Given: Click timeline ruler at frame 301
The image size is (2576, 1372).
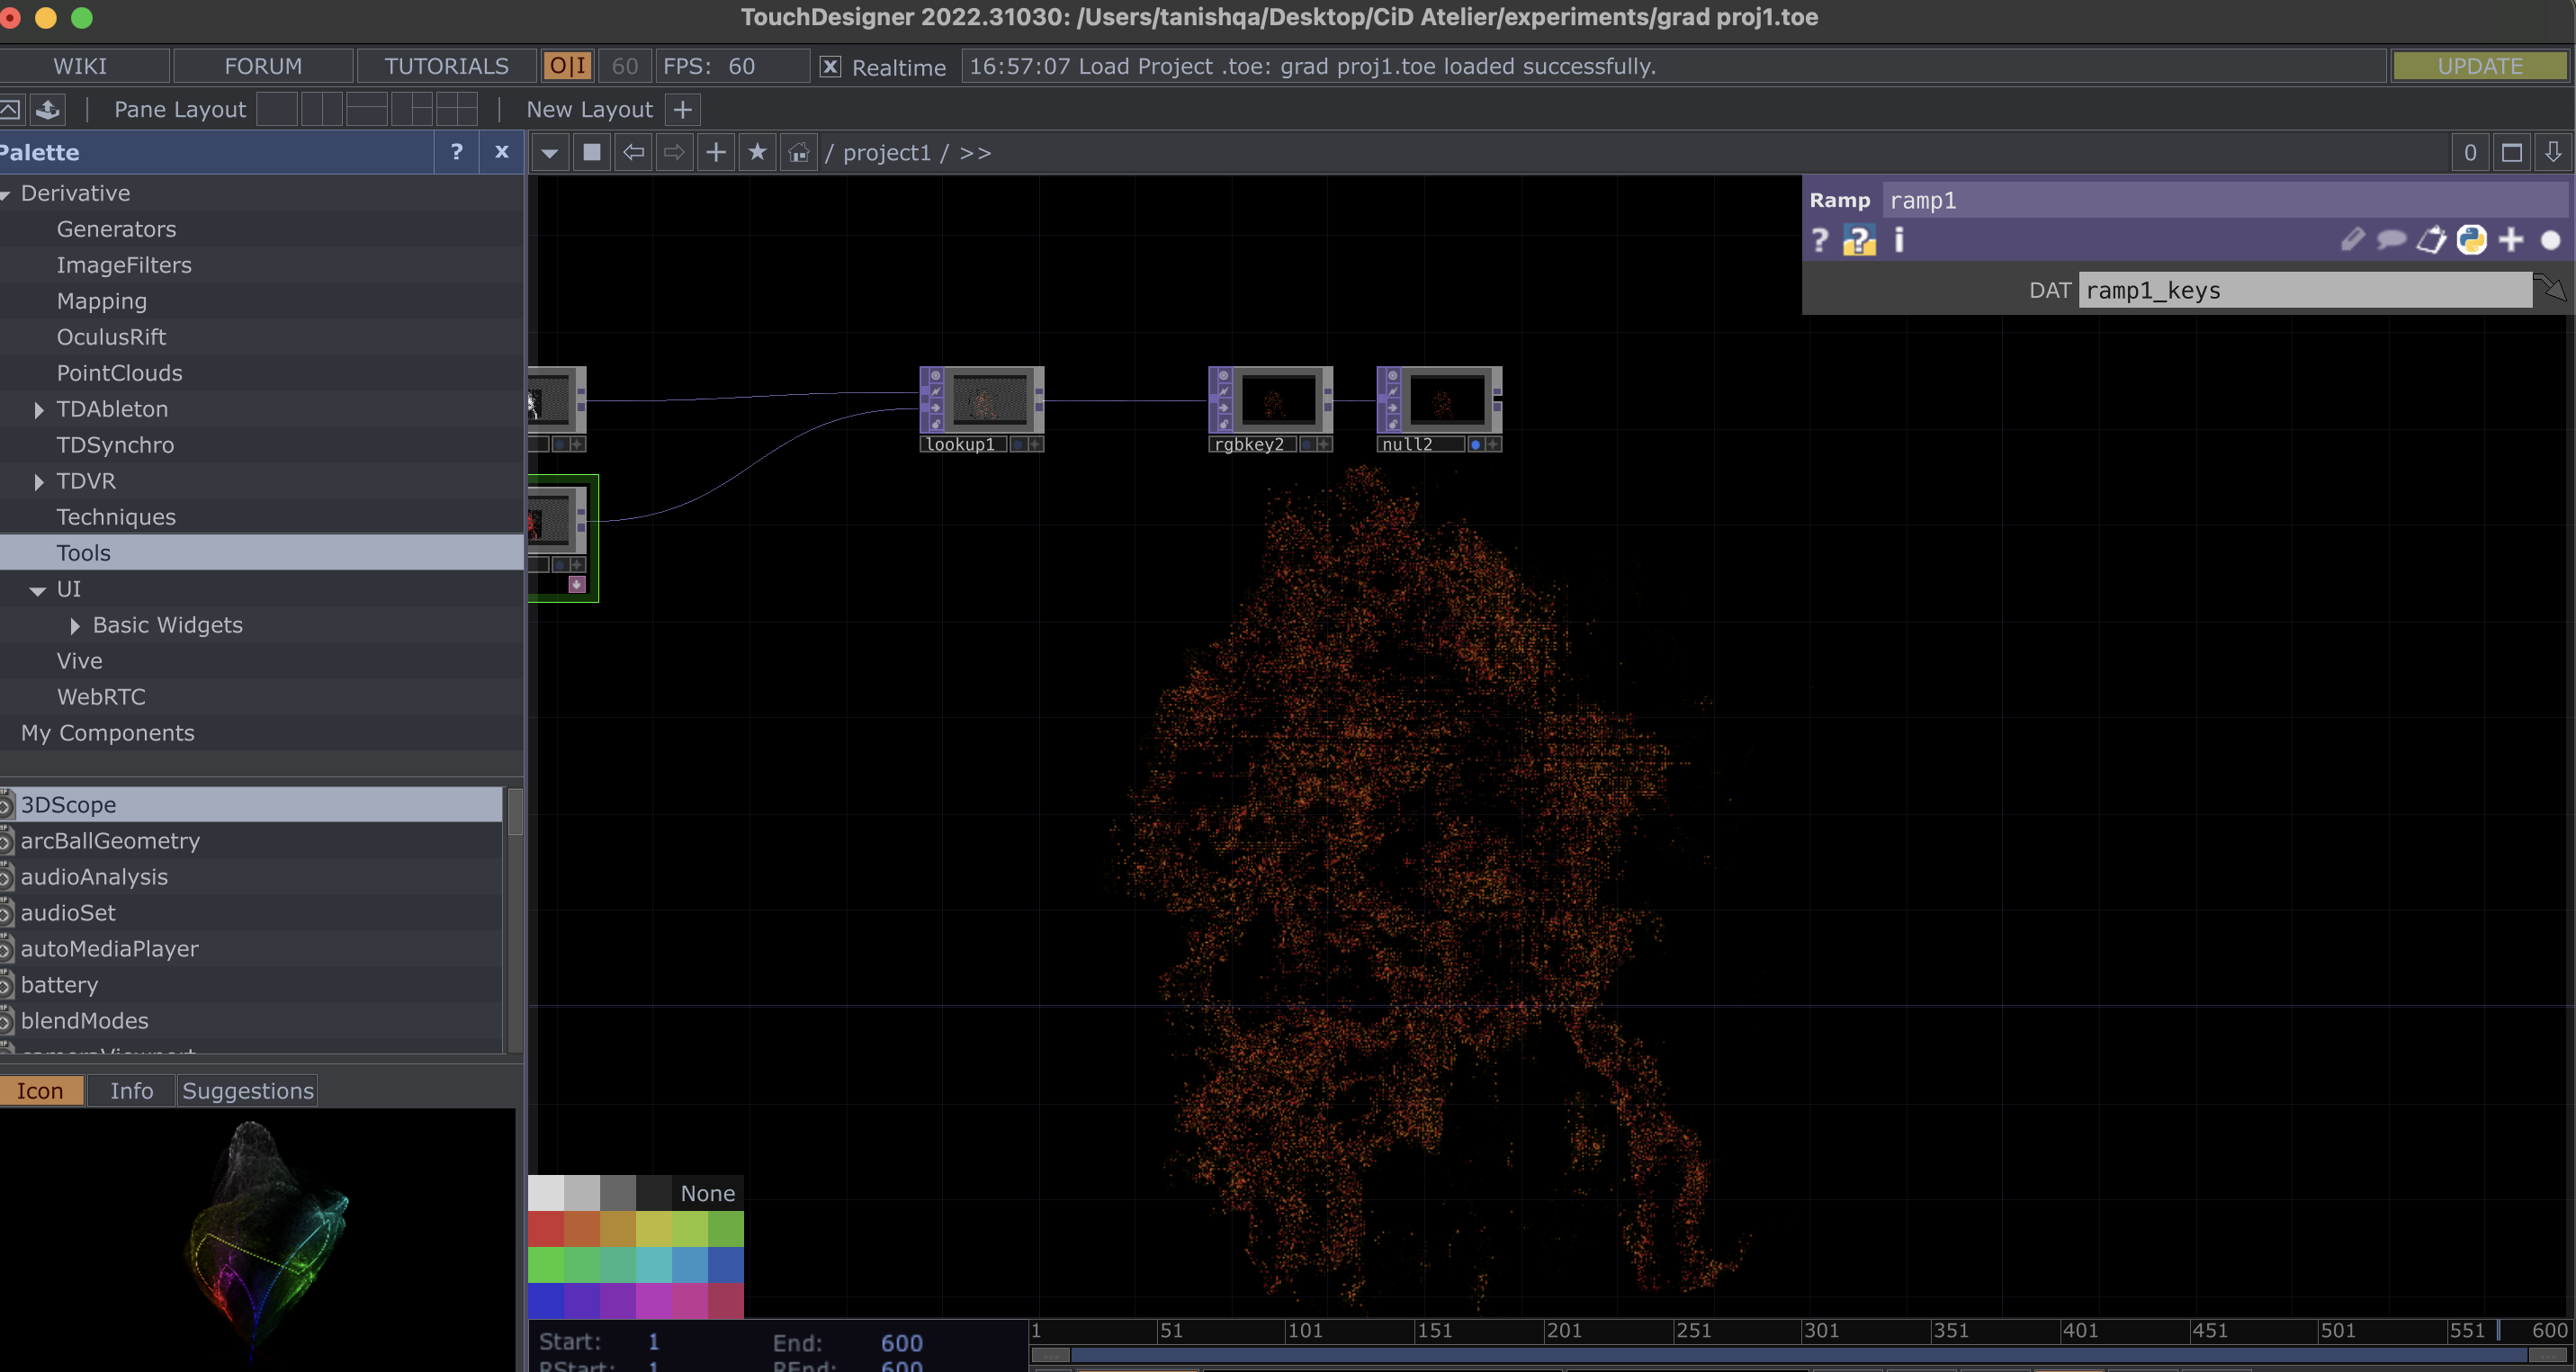Looking at the screenshot, I should (1820, 1331).
